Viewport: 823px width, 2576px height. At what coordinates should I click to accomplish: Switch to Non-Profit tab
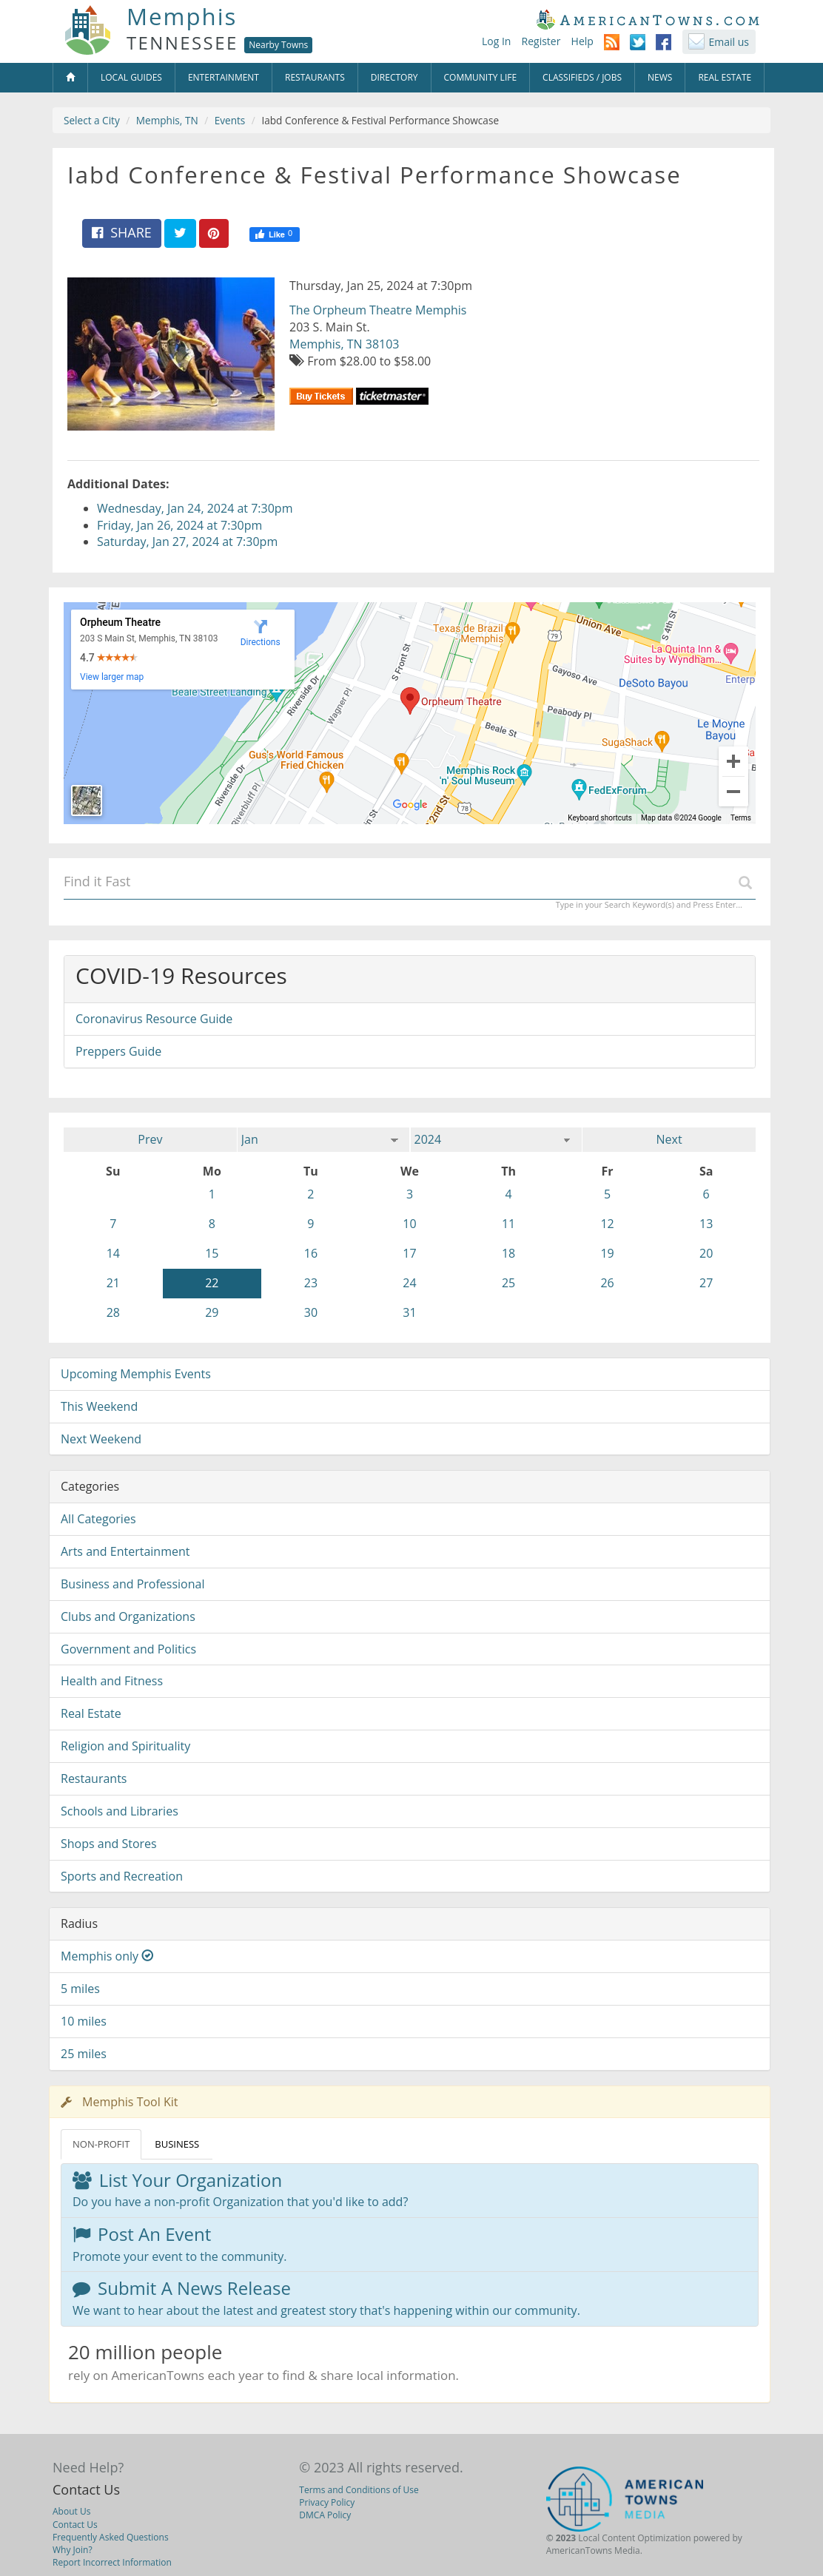tap(101, 2145)
